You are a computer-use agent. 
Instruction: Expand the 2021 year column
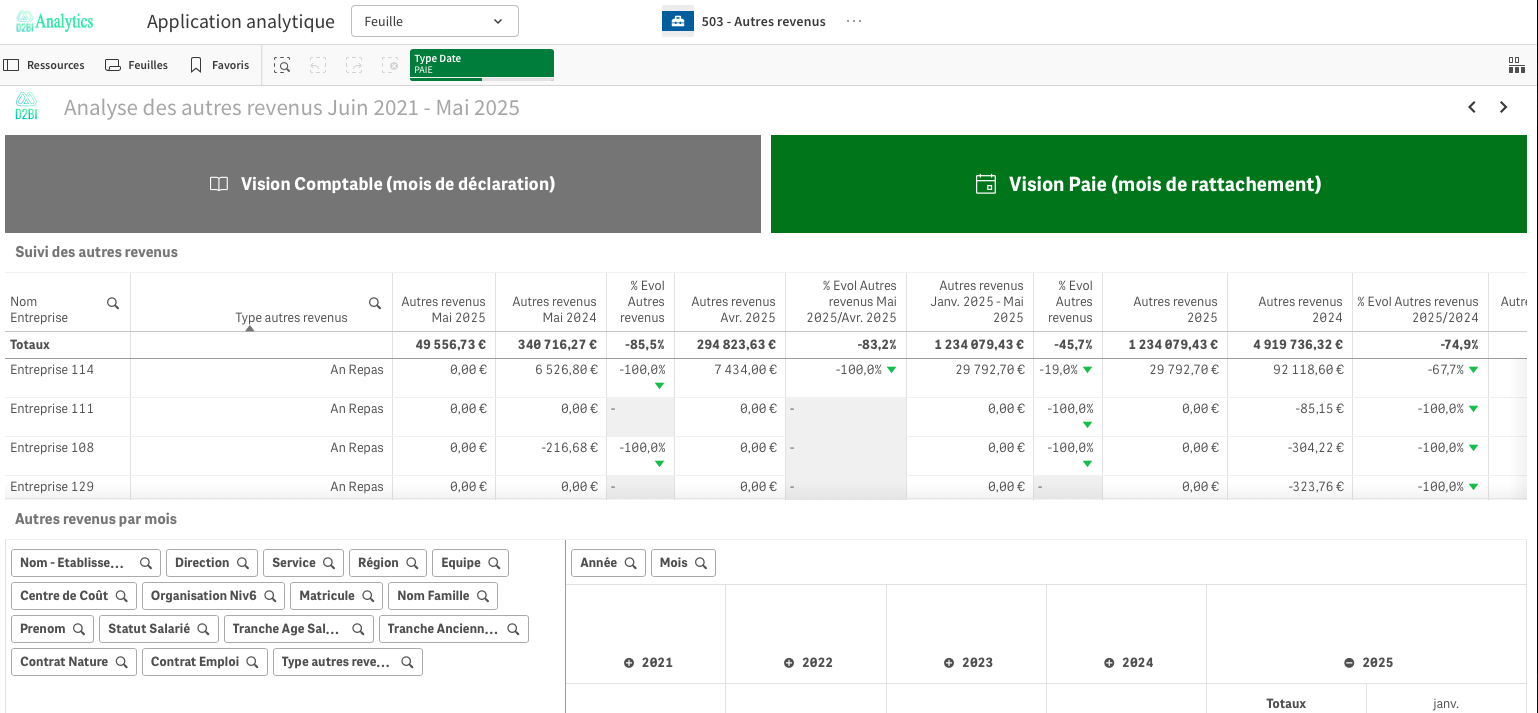(629, 663)
